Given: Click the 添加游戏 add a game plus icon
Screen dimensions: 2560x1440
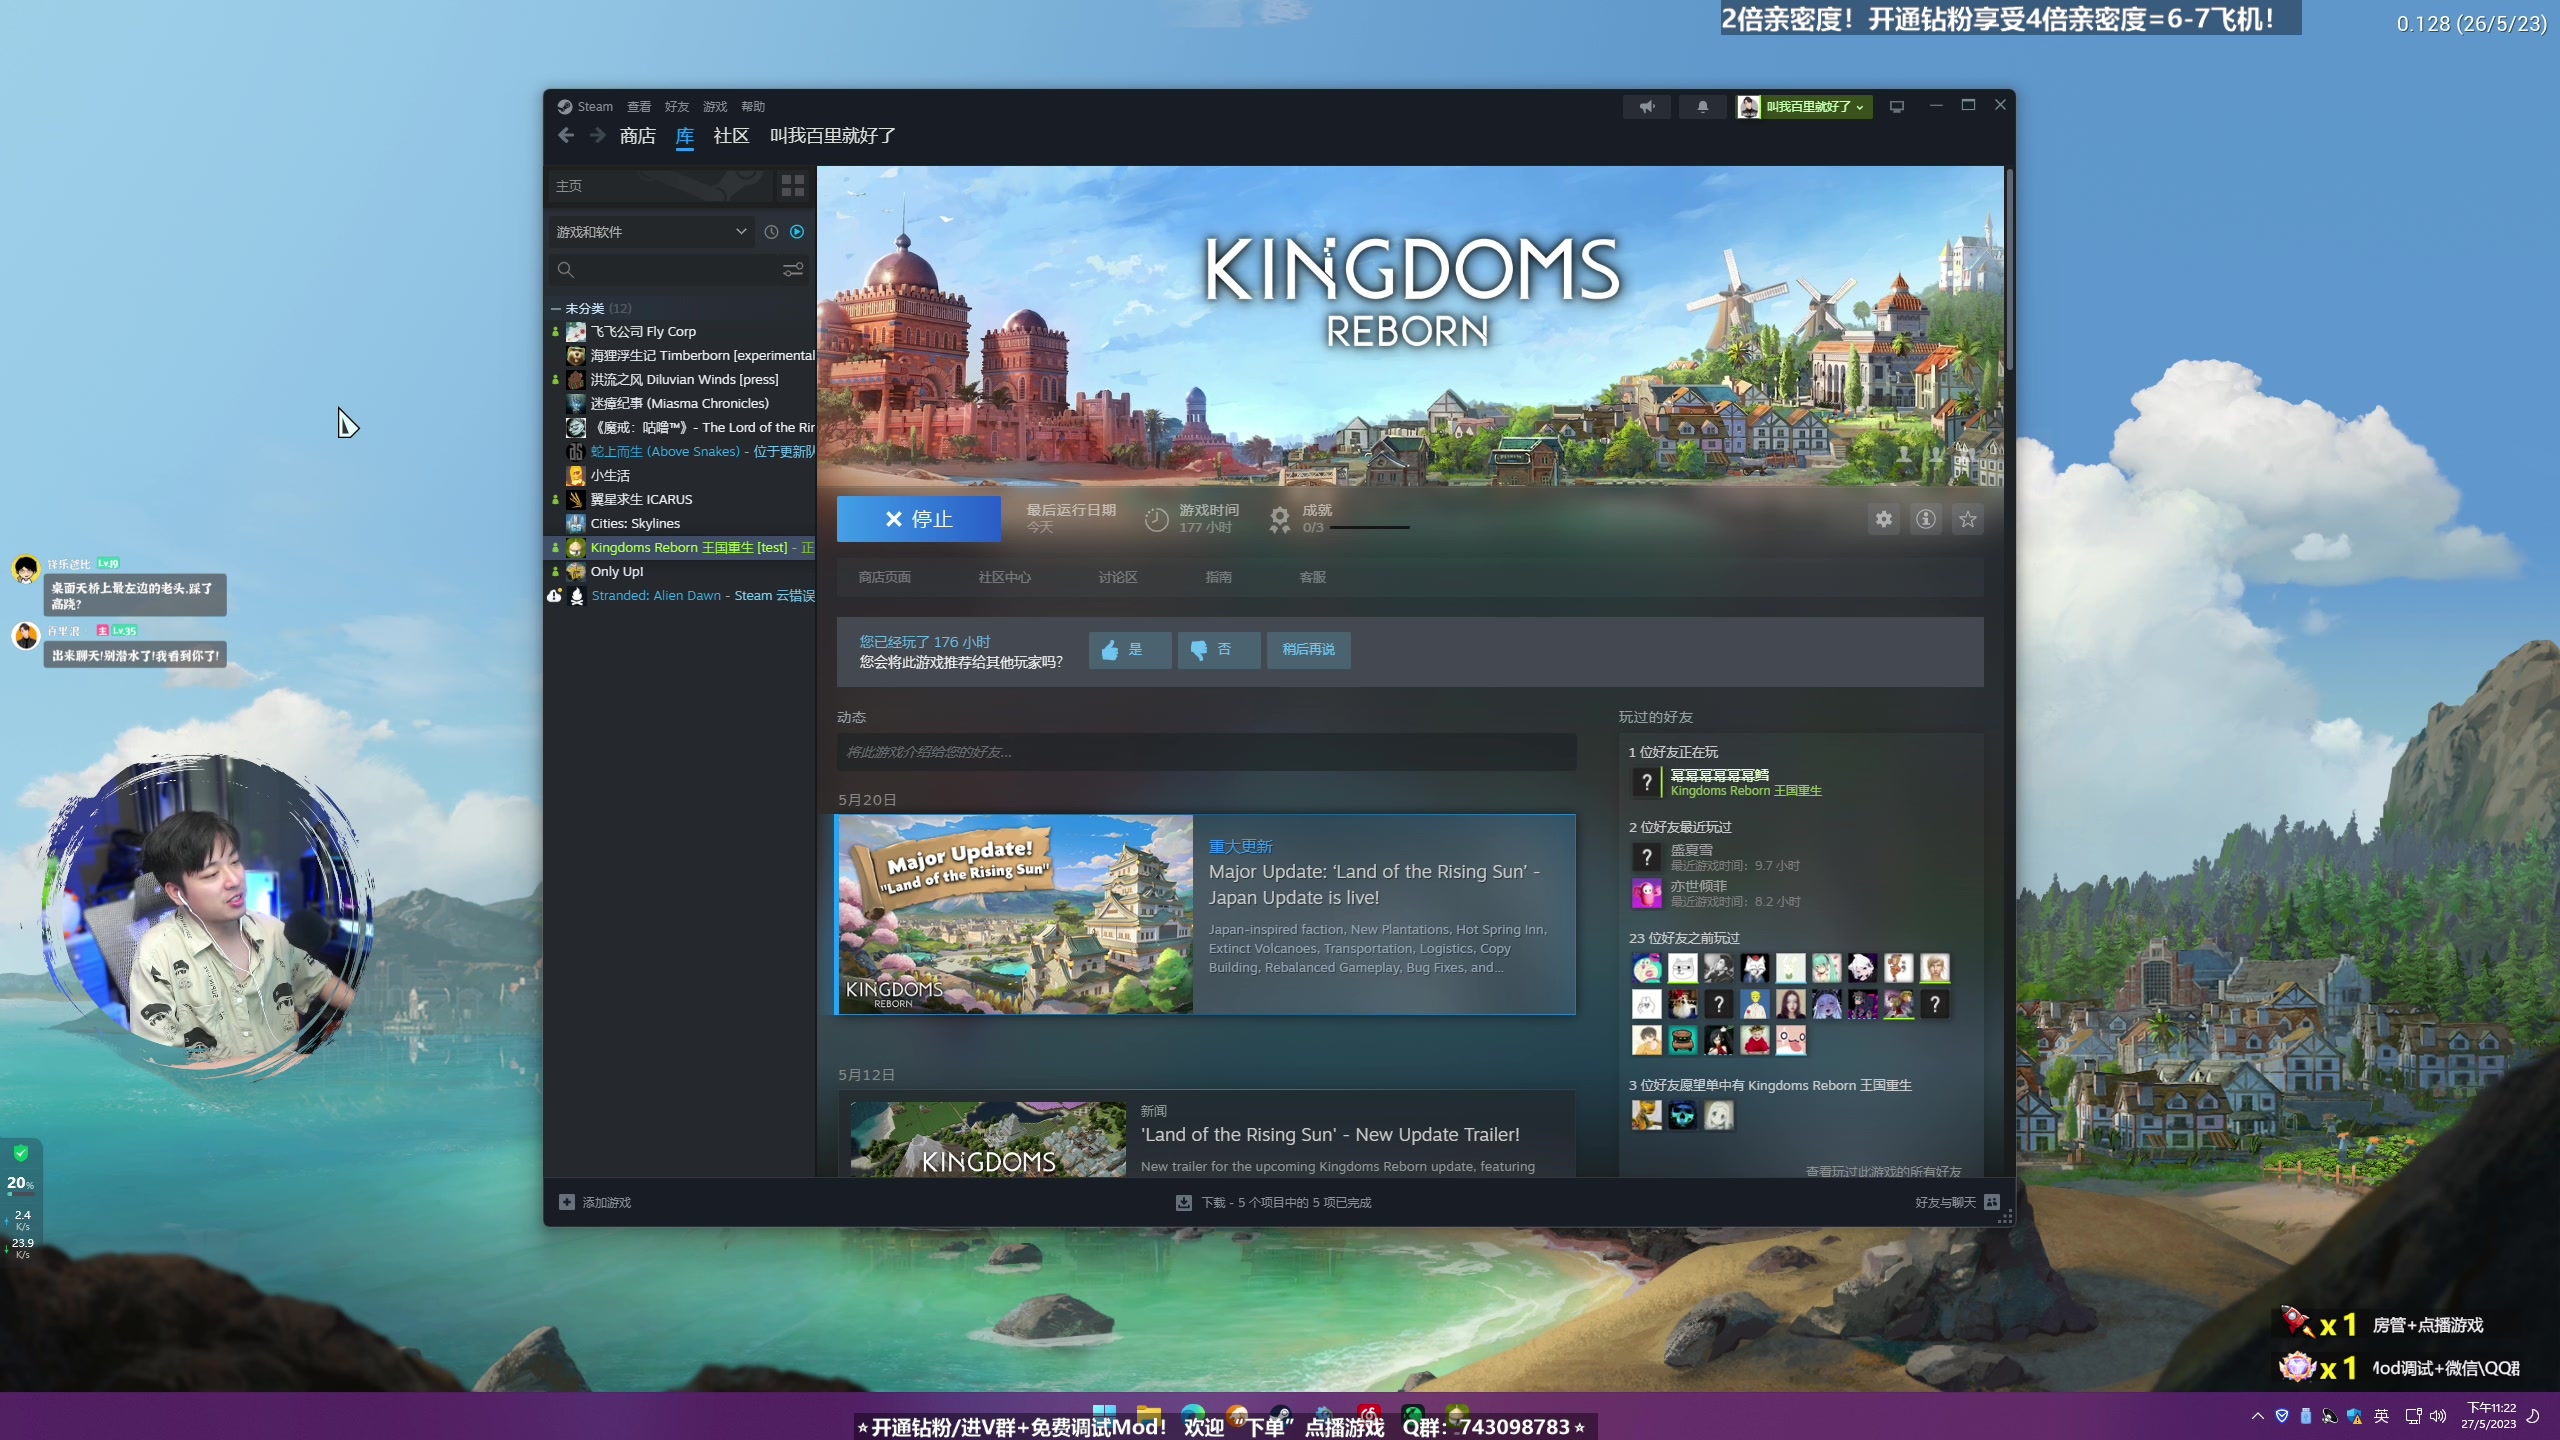Looking at the screenshot, I should point(567,1202).
